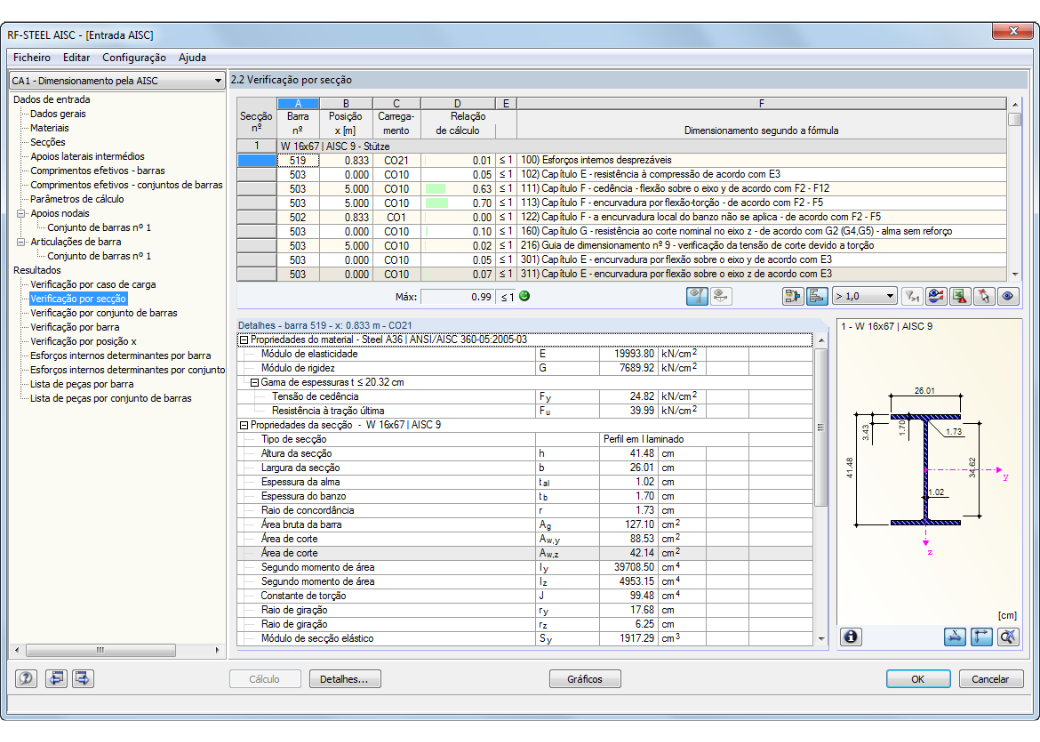Click the blue eye view icon at toolbar end
The width and height of the screenshot is (1040, 742).
click(x=1008, y=296)
